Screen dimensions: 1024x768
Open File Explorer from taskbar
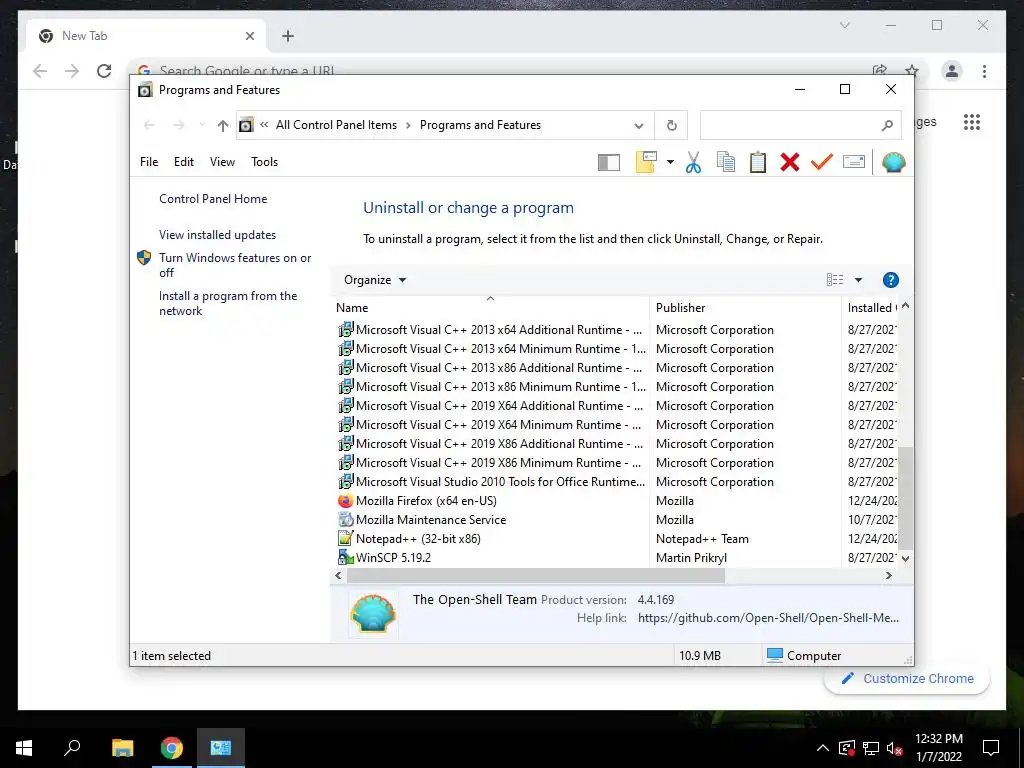(x=122, y=748)
